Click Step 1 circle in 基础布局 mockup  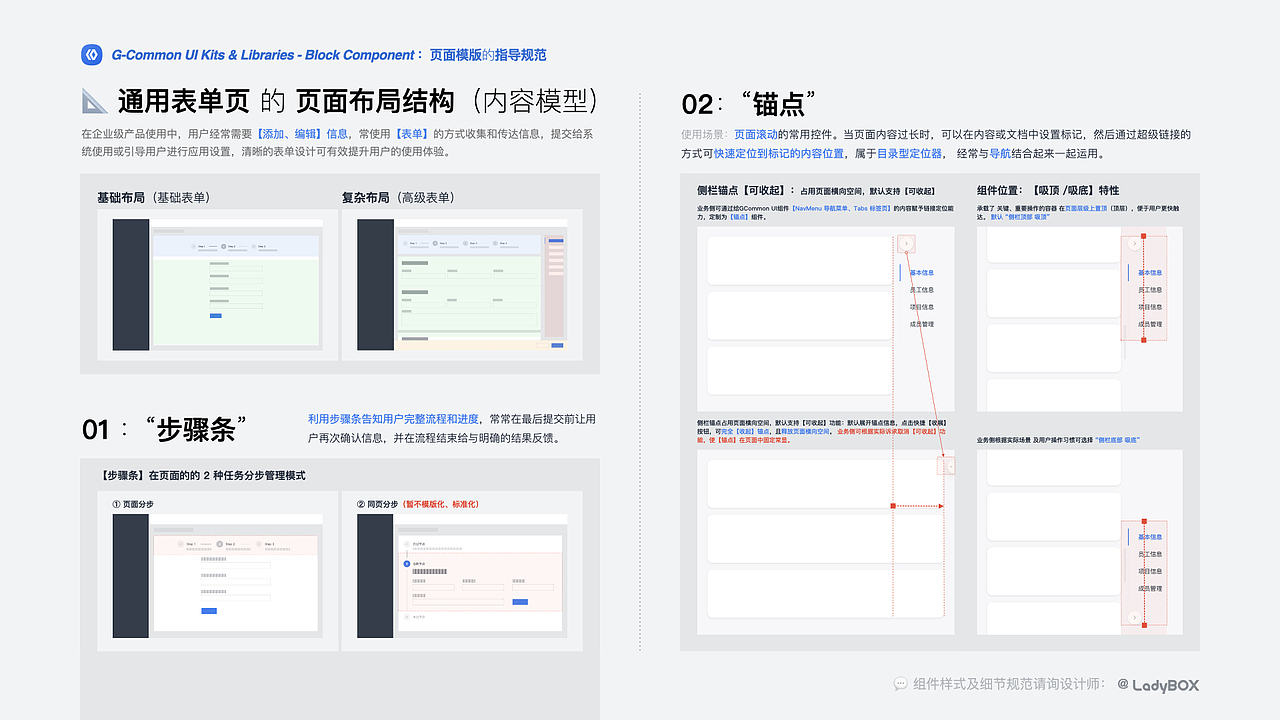coord(194,246)
